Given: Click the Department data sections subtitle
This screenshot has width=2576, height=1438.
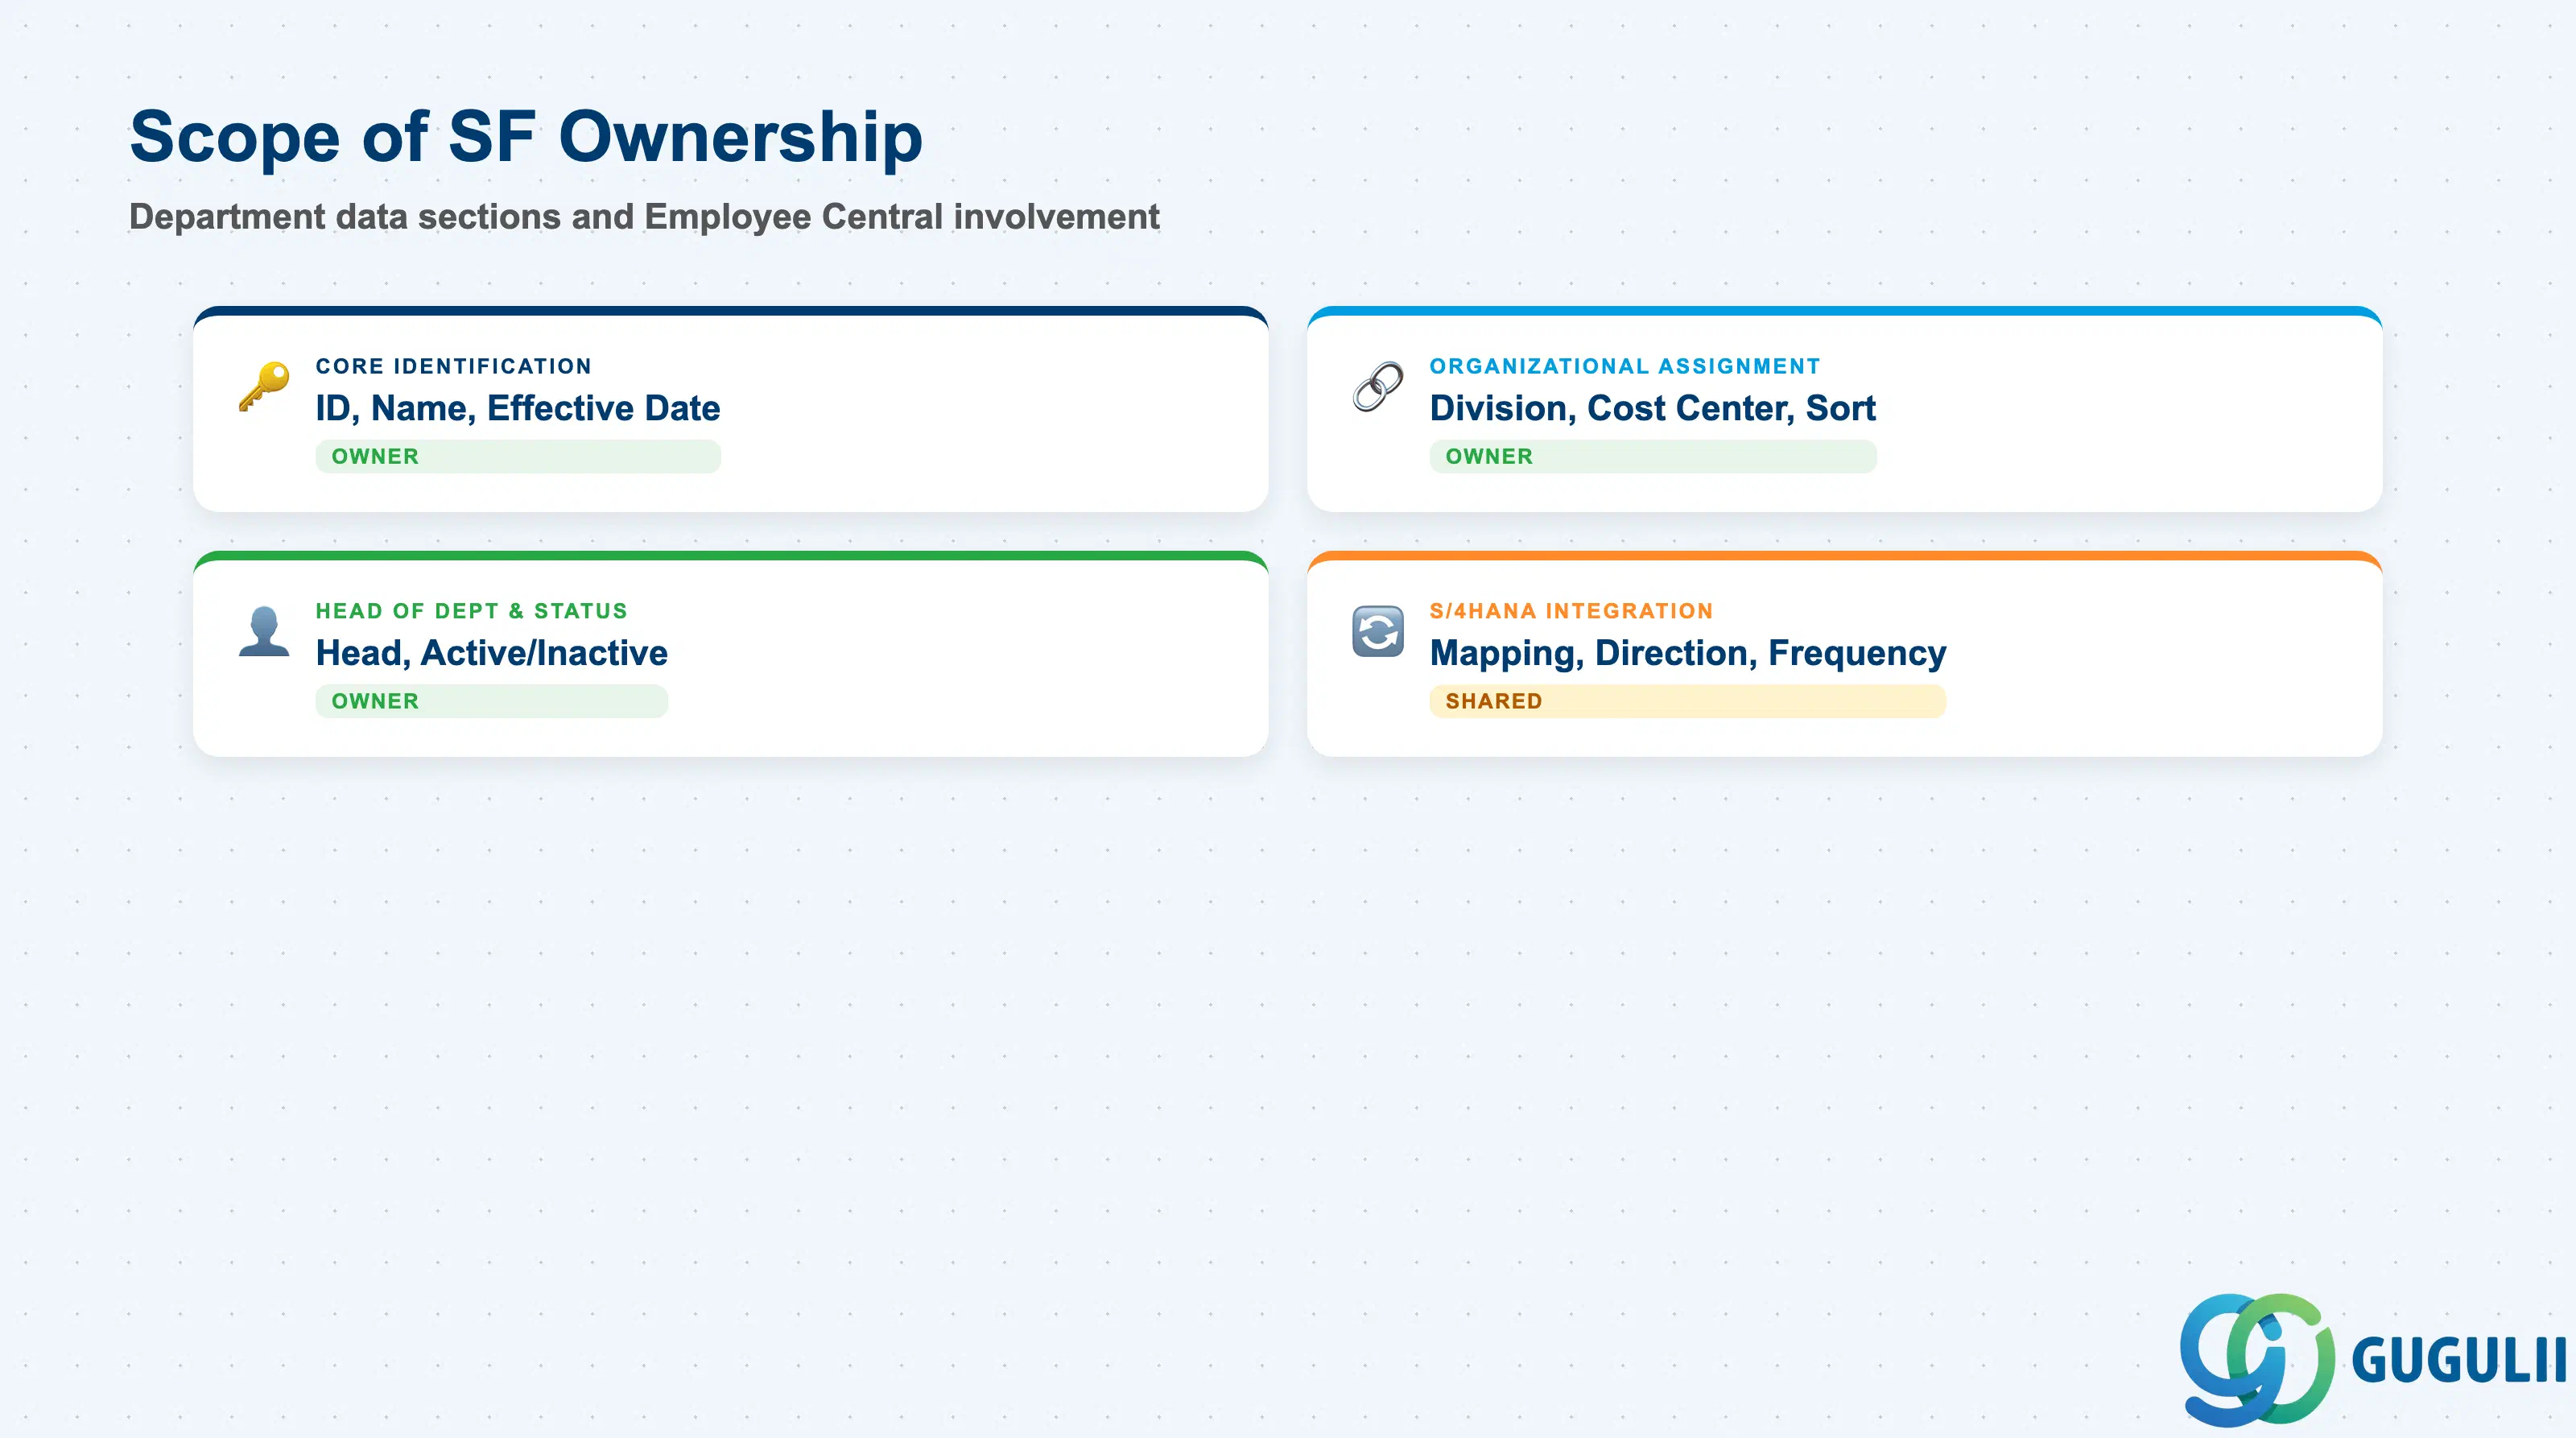Looking at the screenshot, I should point(644,217).
